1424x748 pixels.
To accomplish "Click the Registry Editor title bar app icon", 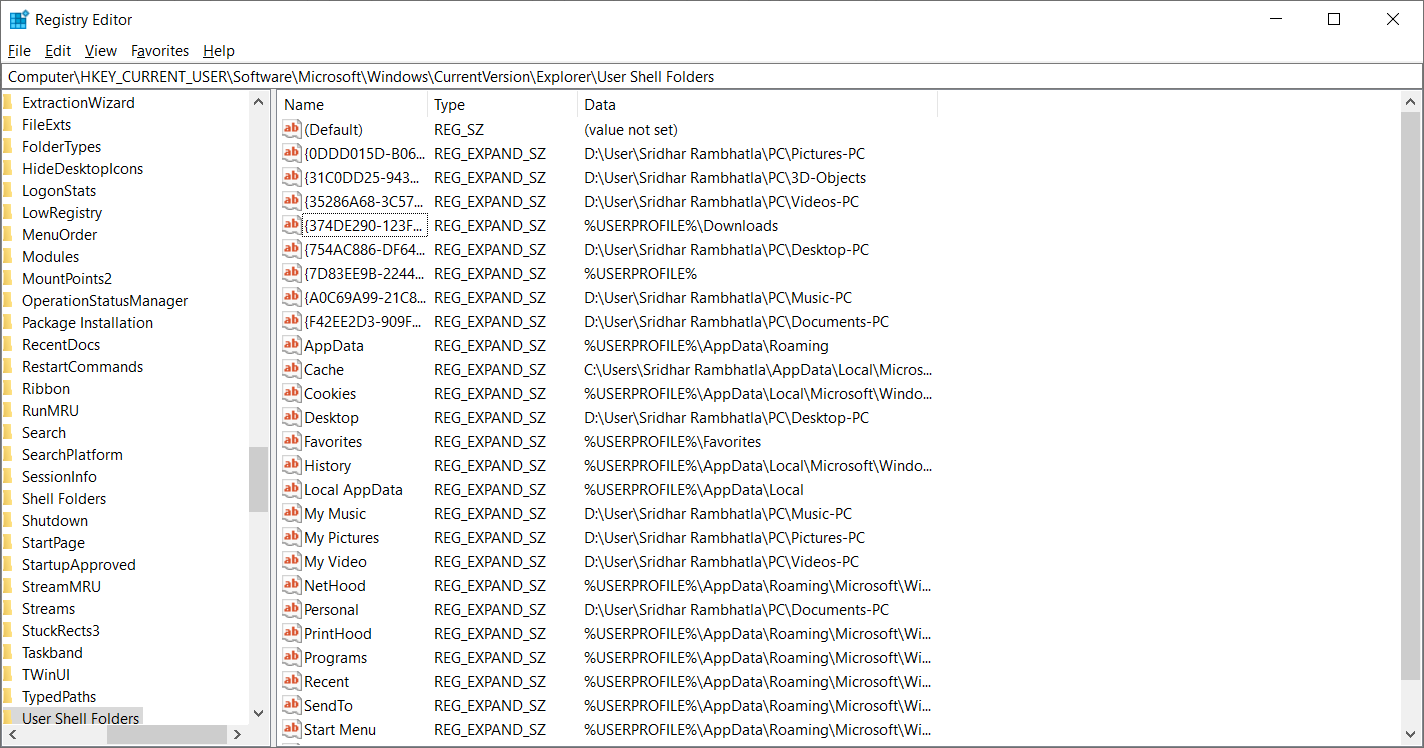I will (x=19, y=19).
